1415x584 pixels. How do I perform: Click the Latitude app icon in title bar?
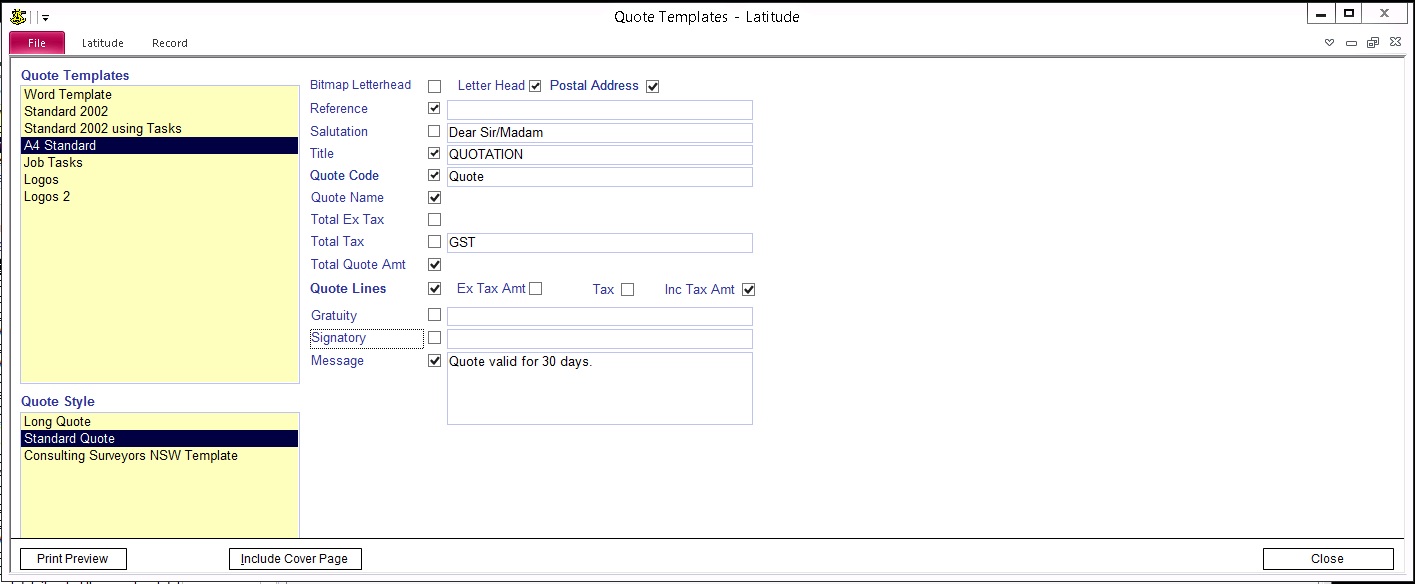(x=18, y=16)
